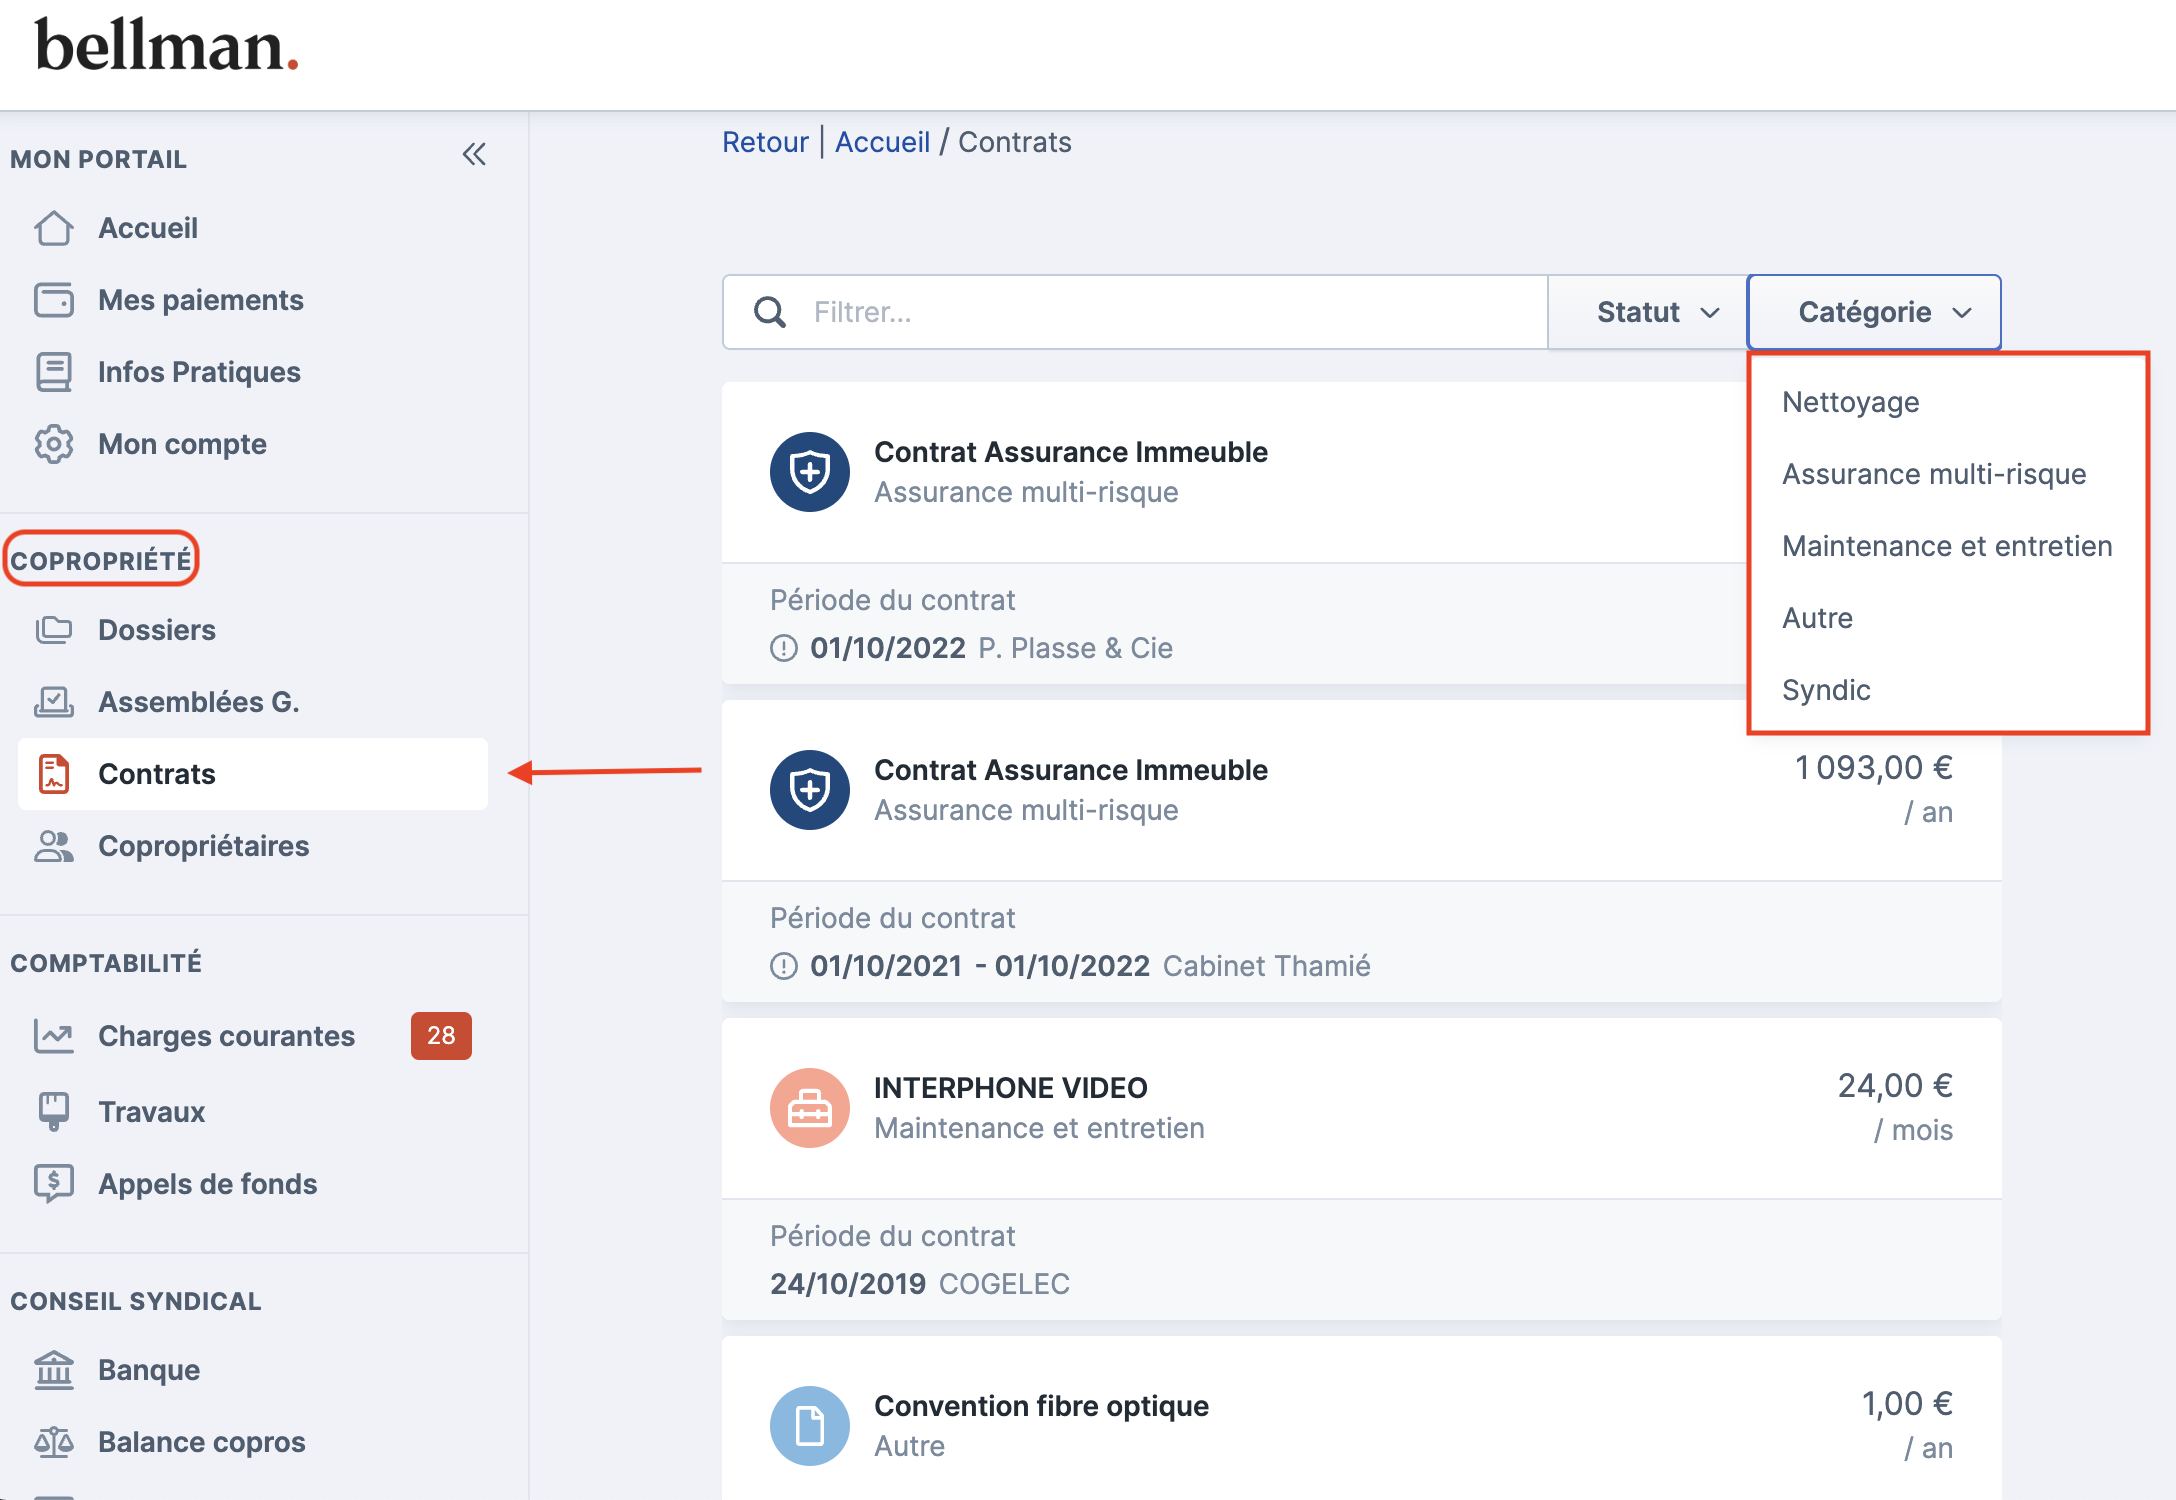
Task: Click the Accueil home icon in sidebar
Action: [54, 228]
